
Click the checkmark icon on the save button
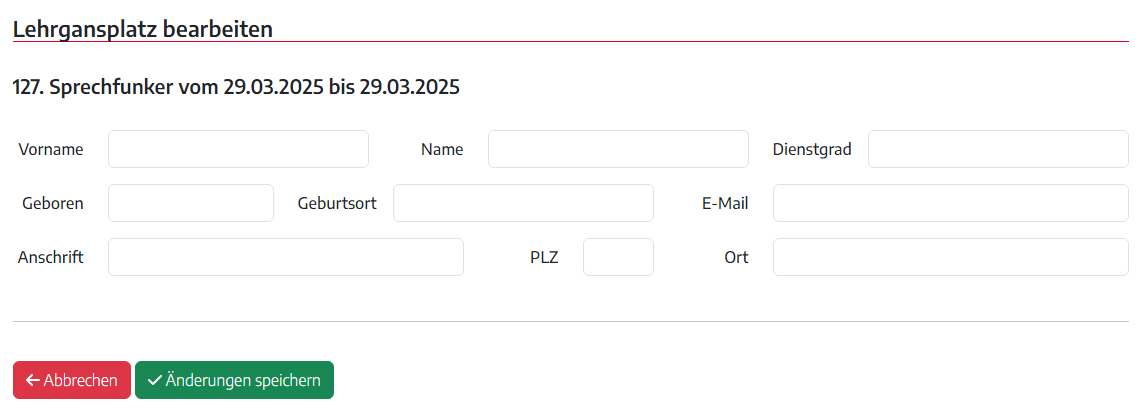coord(154,380)
